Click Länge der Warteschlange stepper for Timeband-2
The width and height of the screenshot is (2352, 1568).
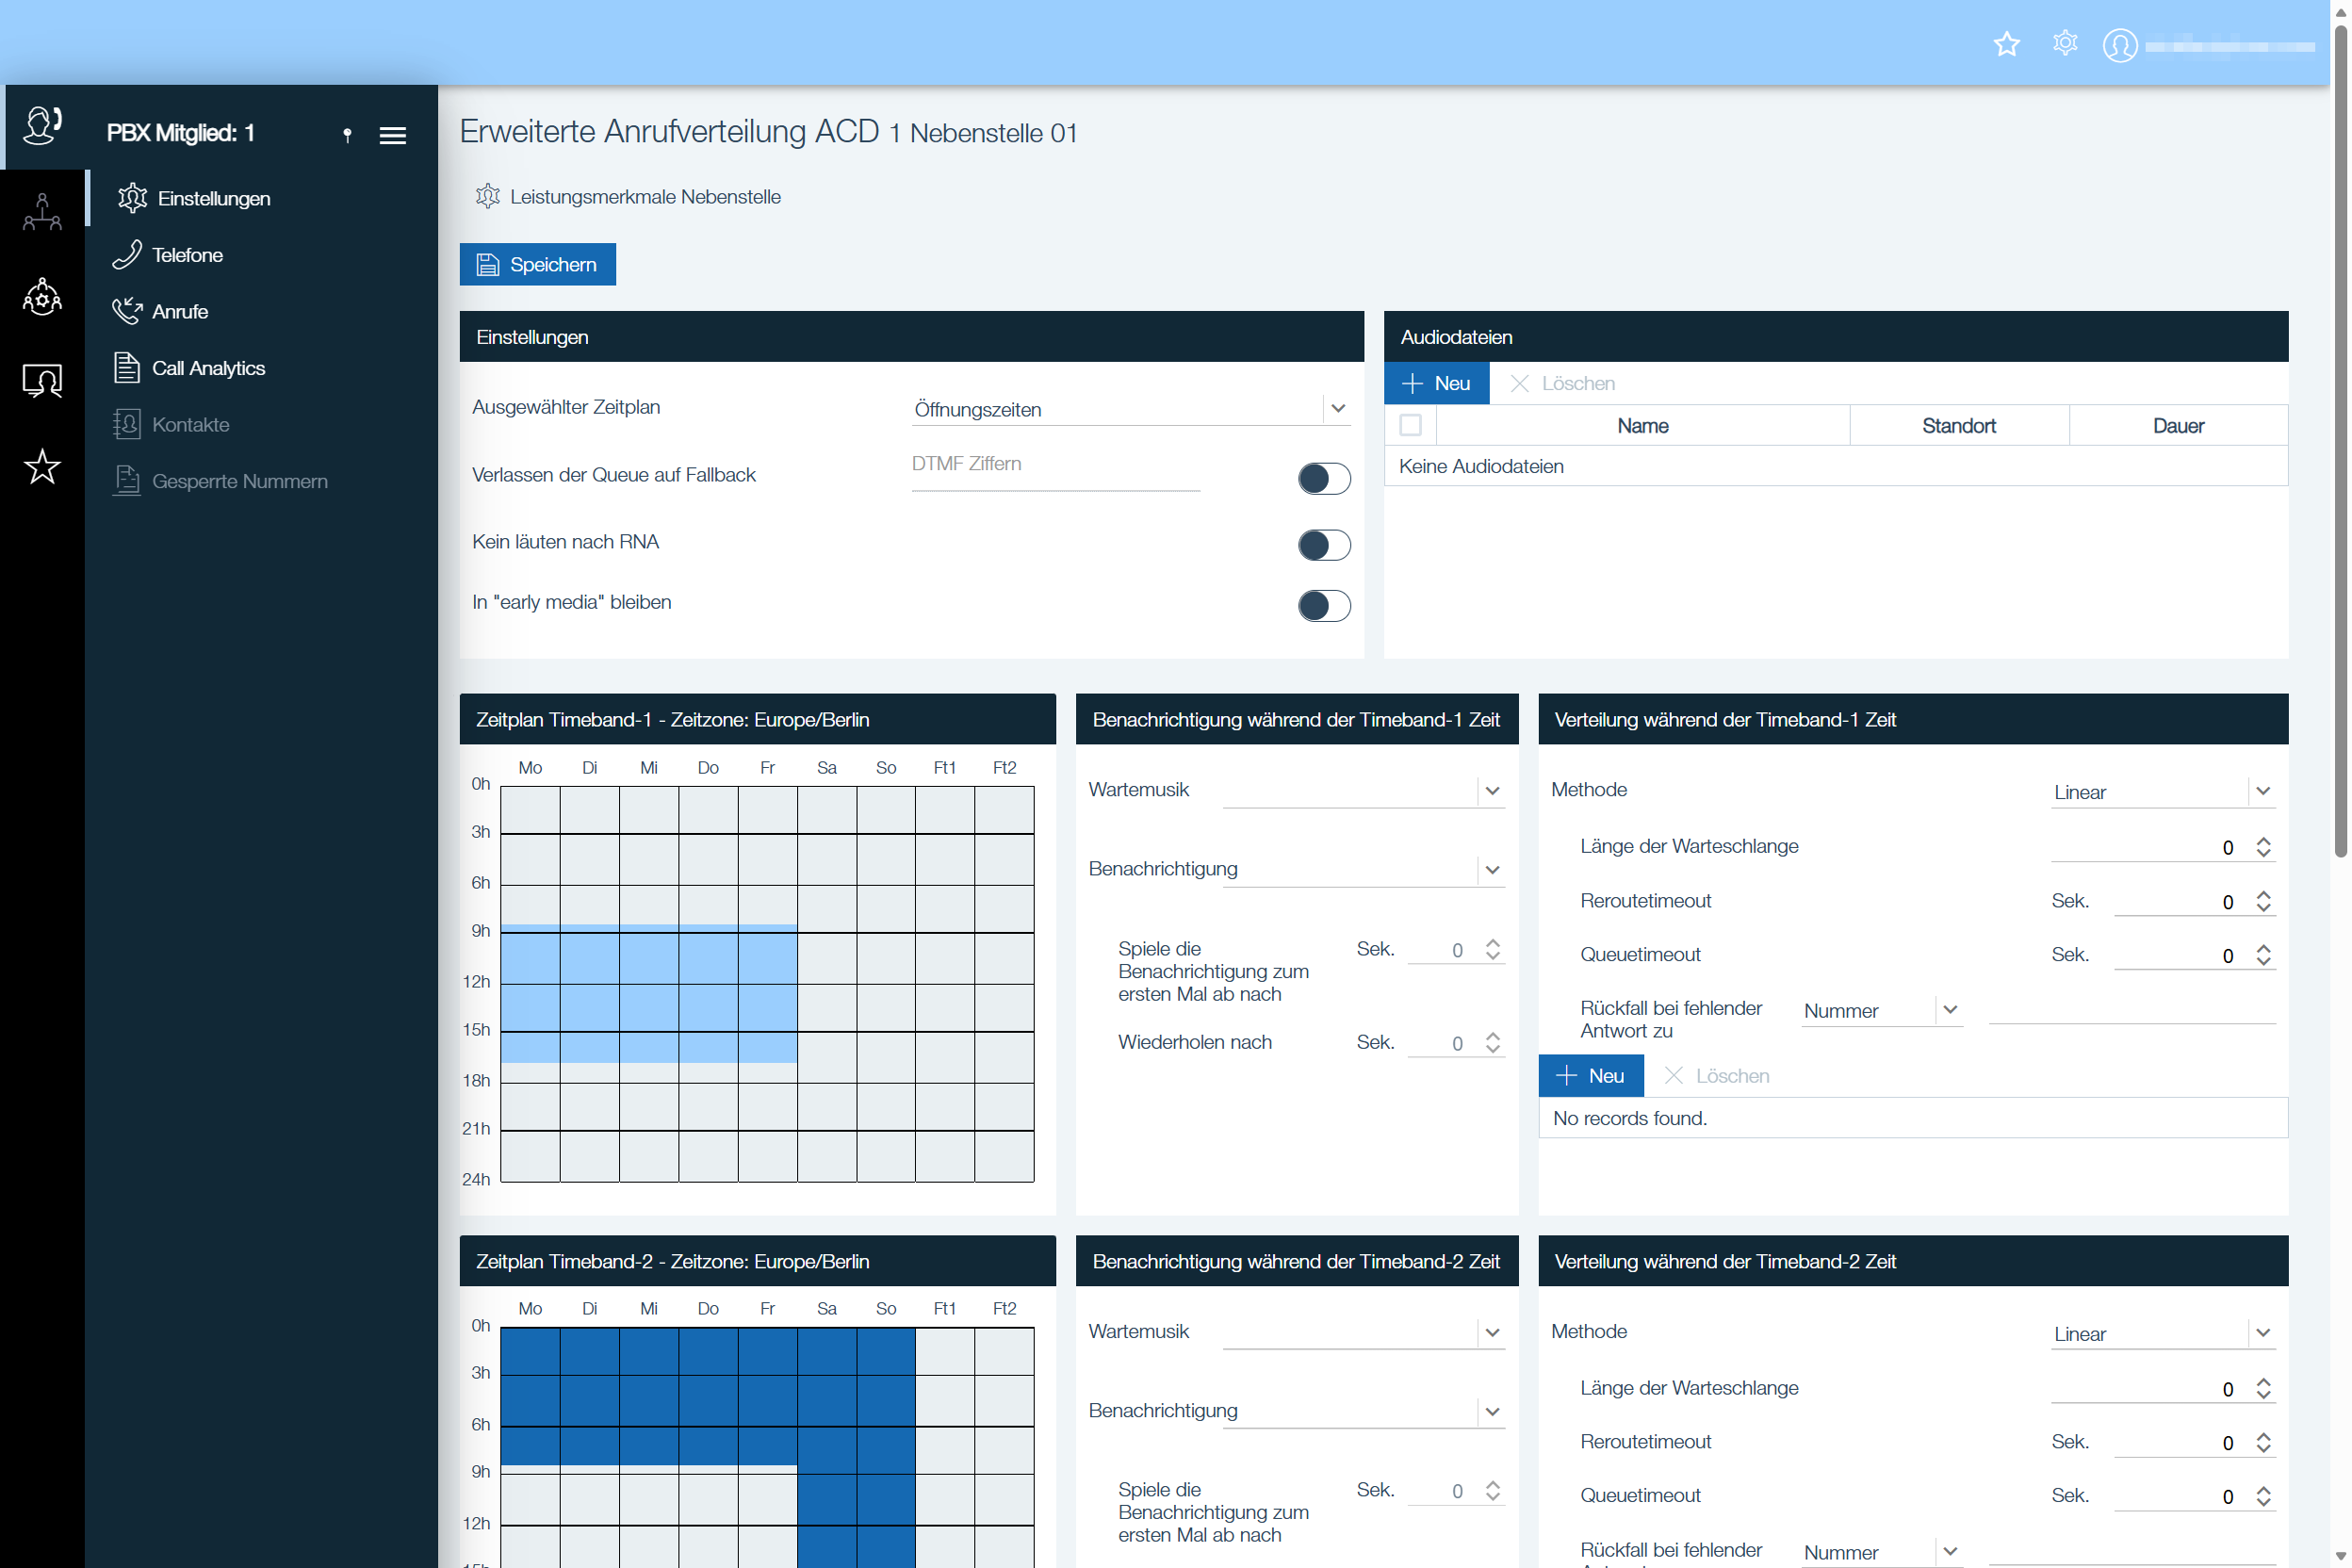(x=2263, y=1388)
